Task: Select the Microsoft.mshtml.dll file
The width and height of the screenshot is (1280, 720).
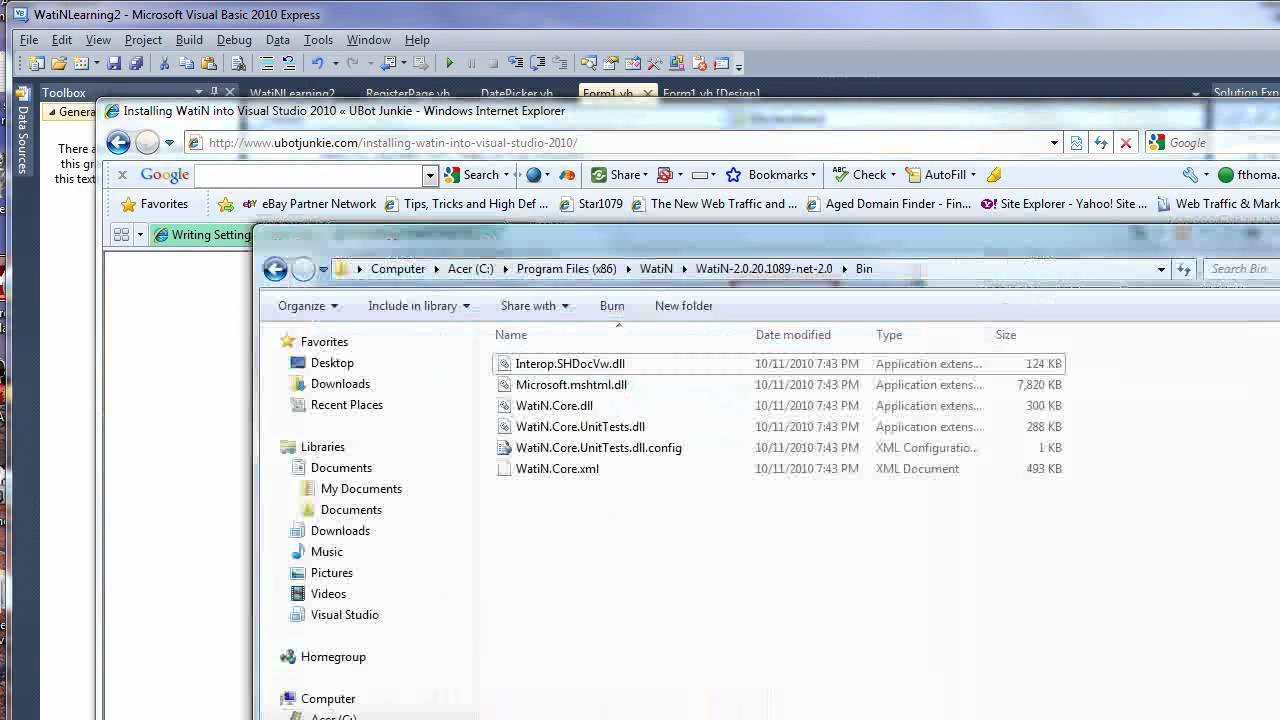Action: tap(571, 385)
